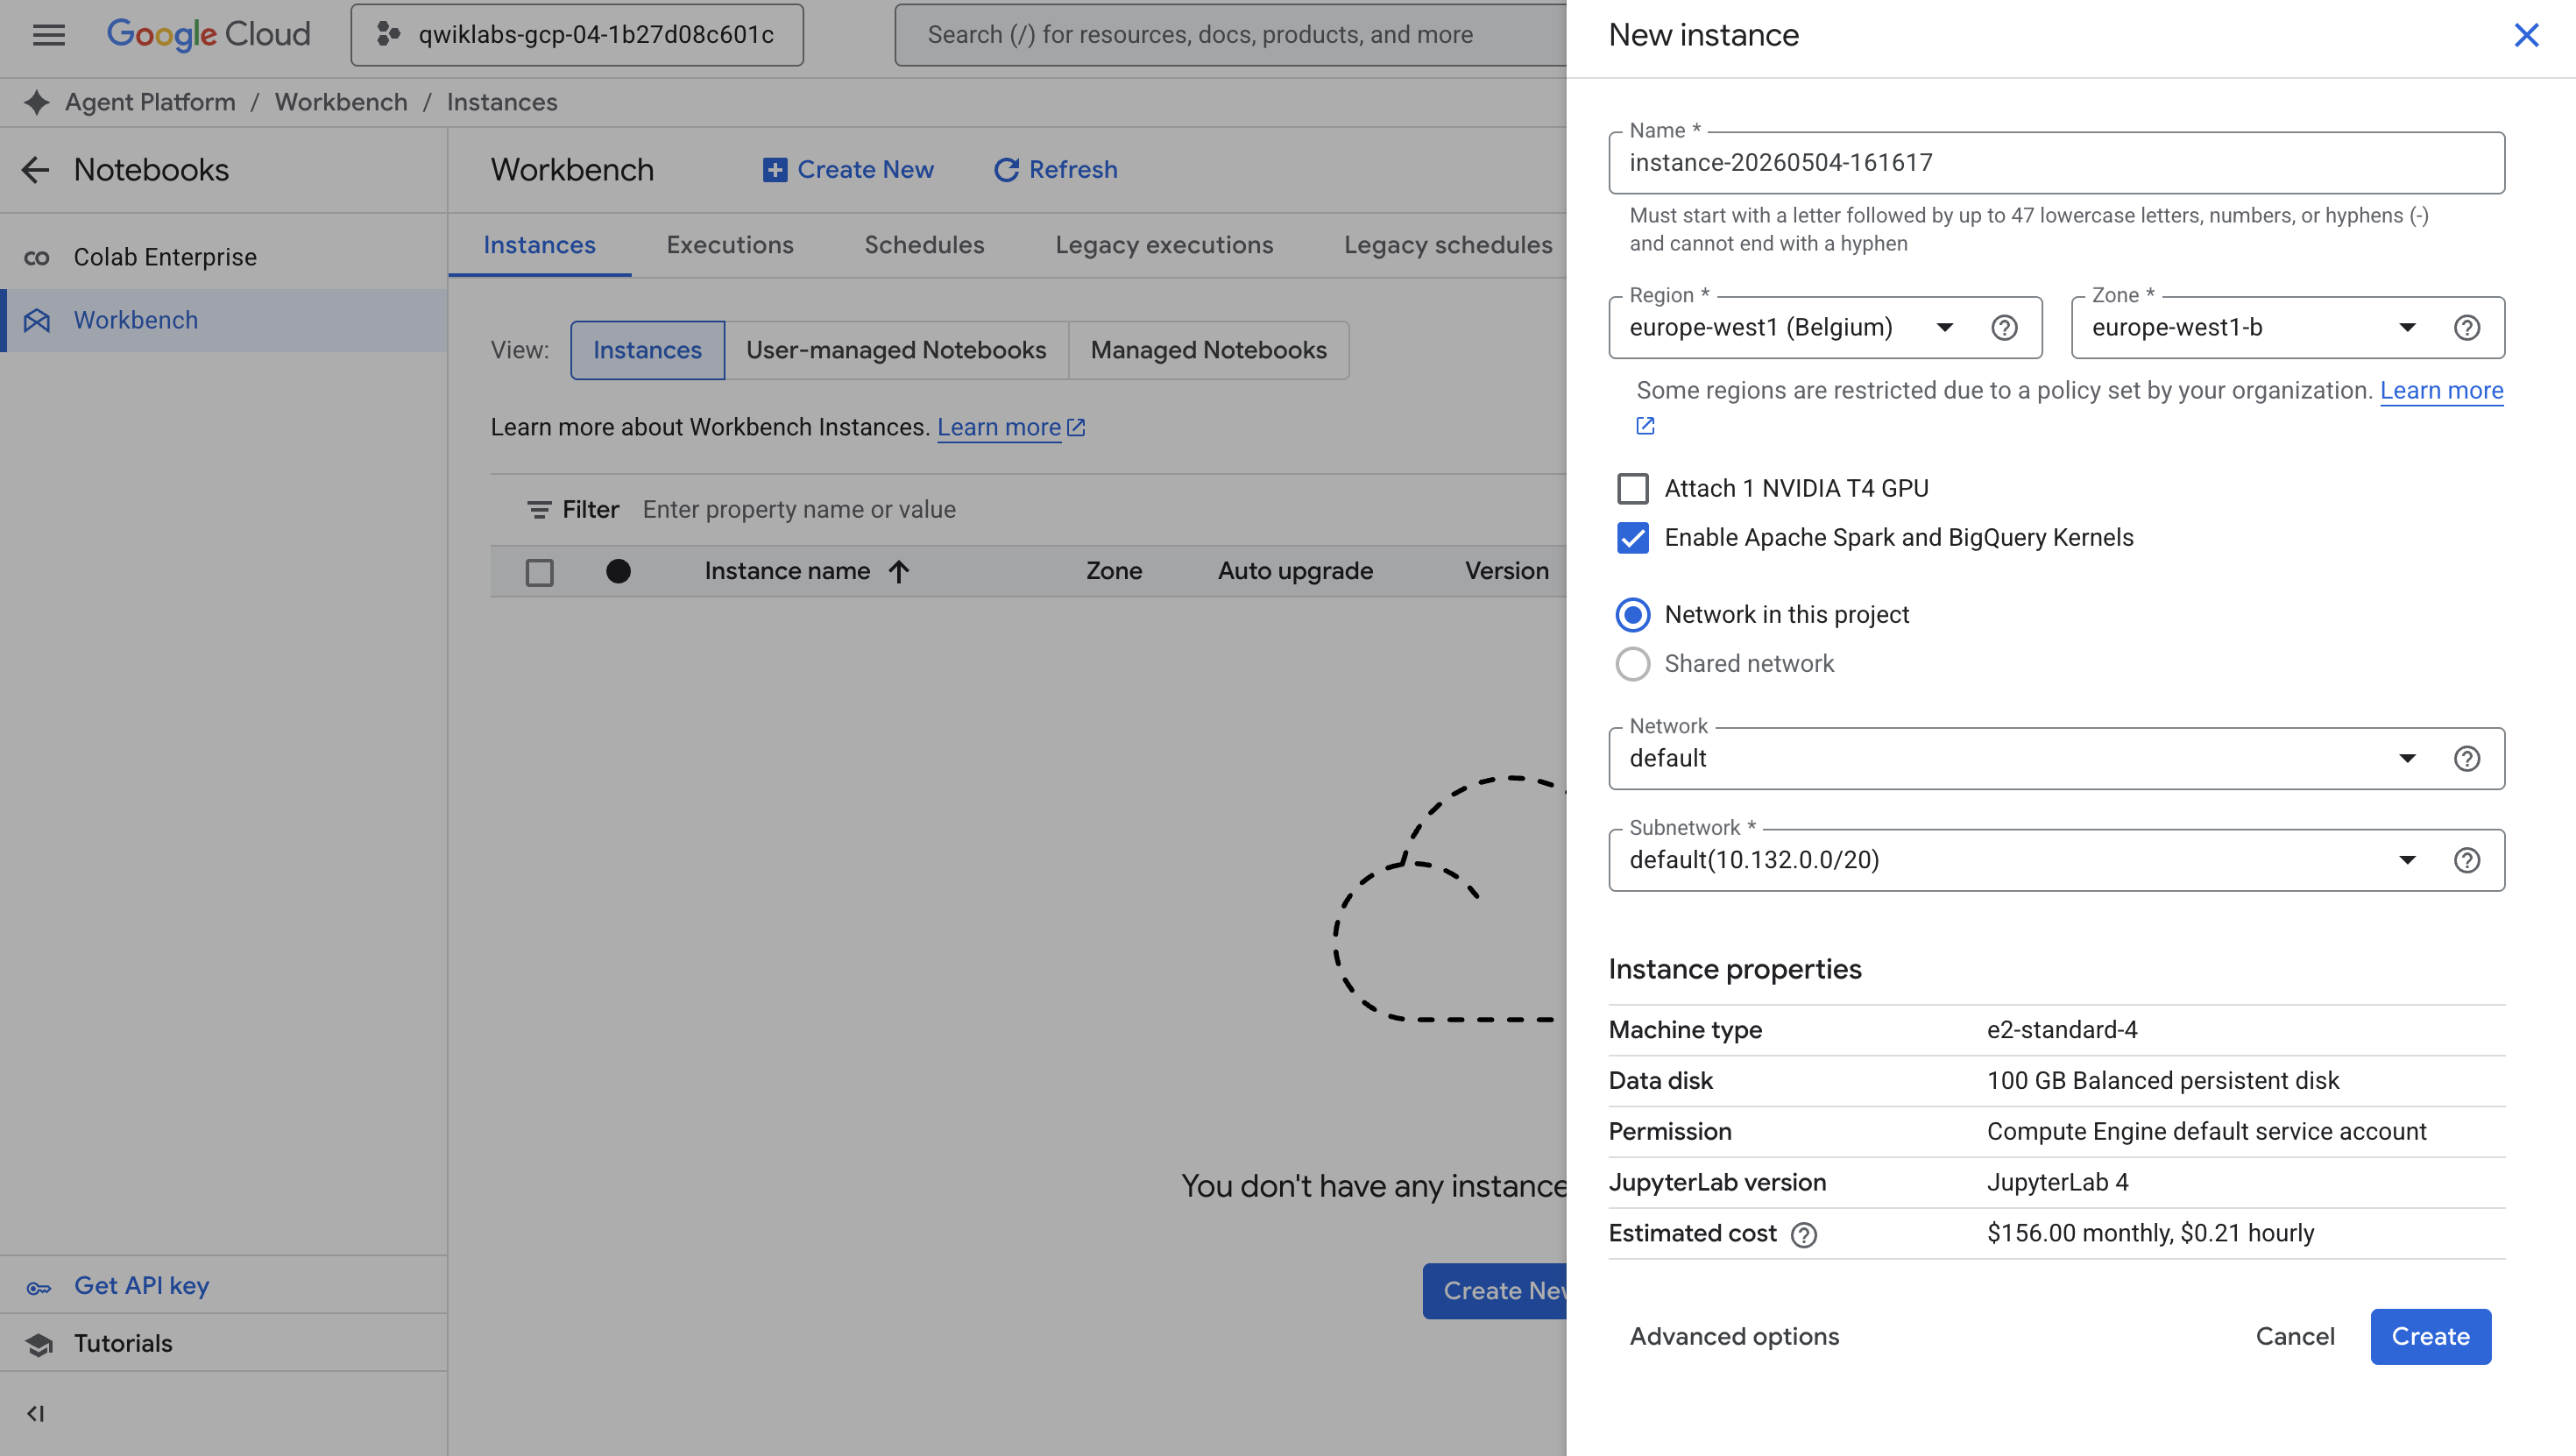Screen dimensions: 2576x1456
Task: Click the JupyterLab 4 version value
Action: [2058, 1183]
